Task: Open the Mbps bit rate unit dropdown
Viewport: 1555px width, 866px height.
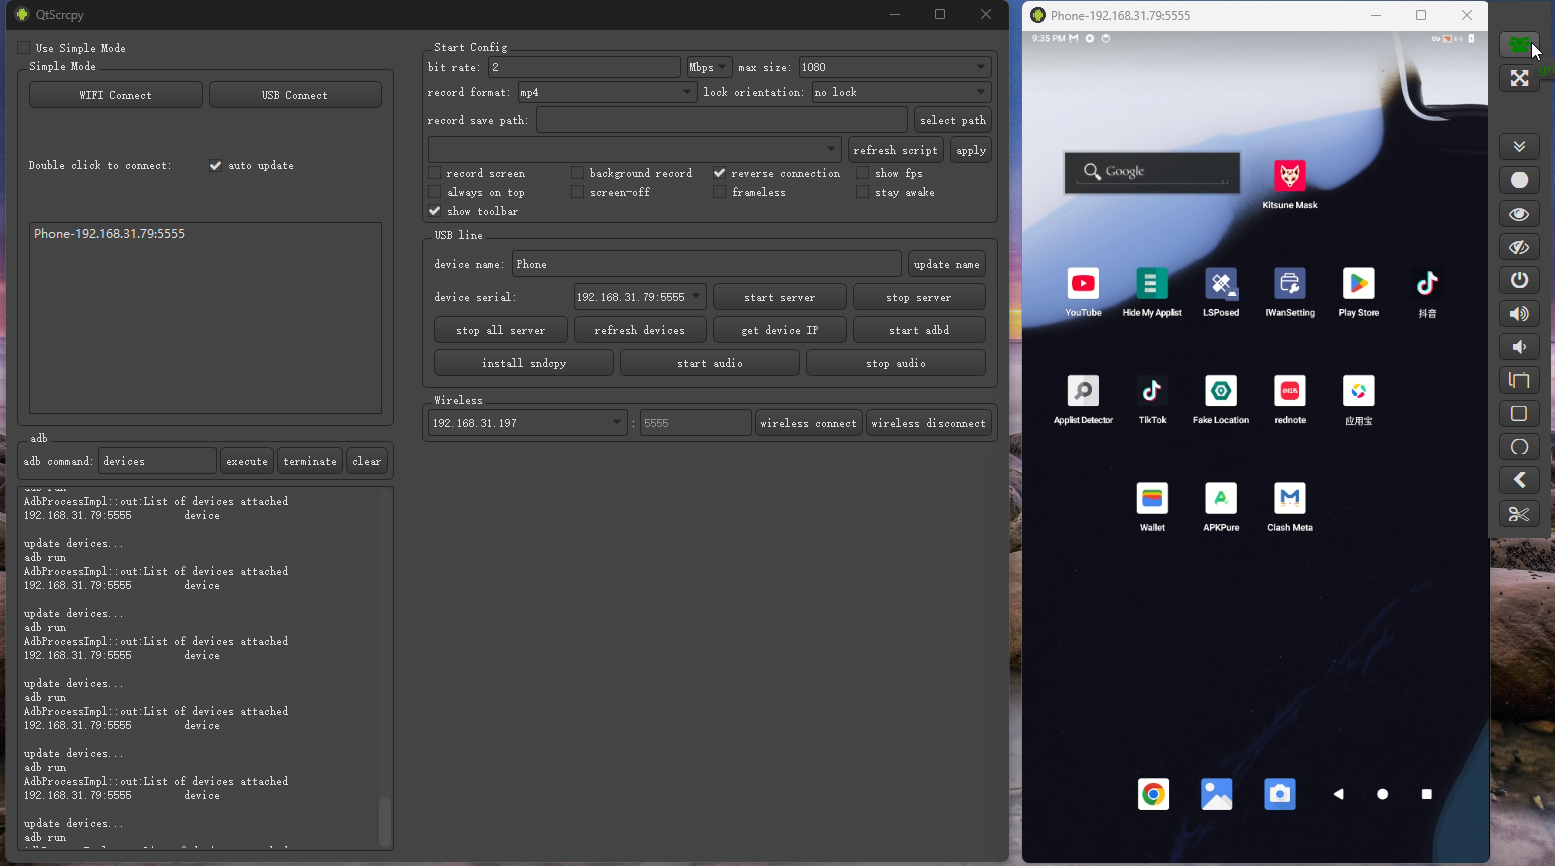Action: pos(709,67)
